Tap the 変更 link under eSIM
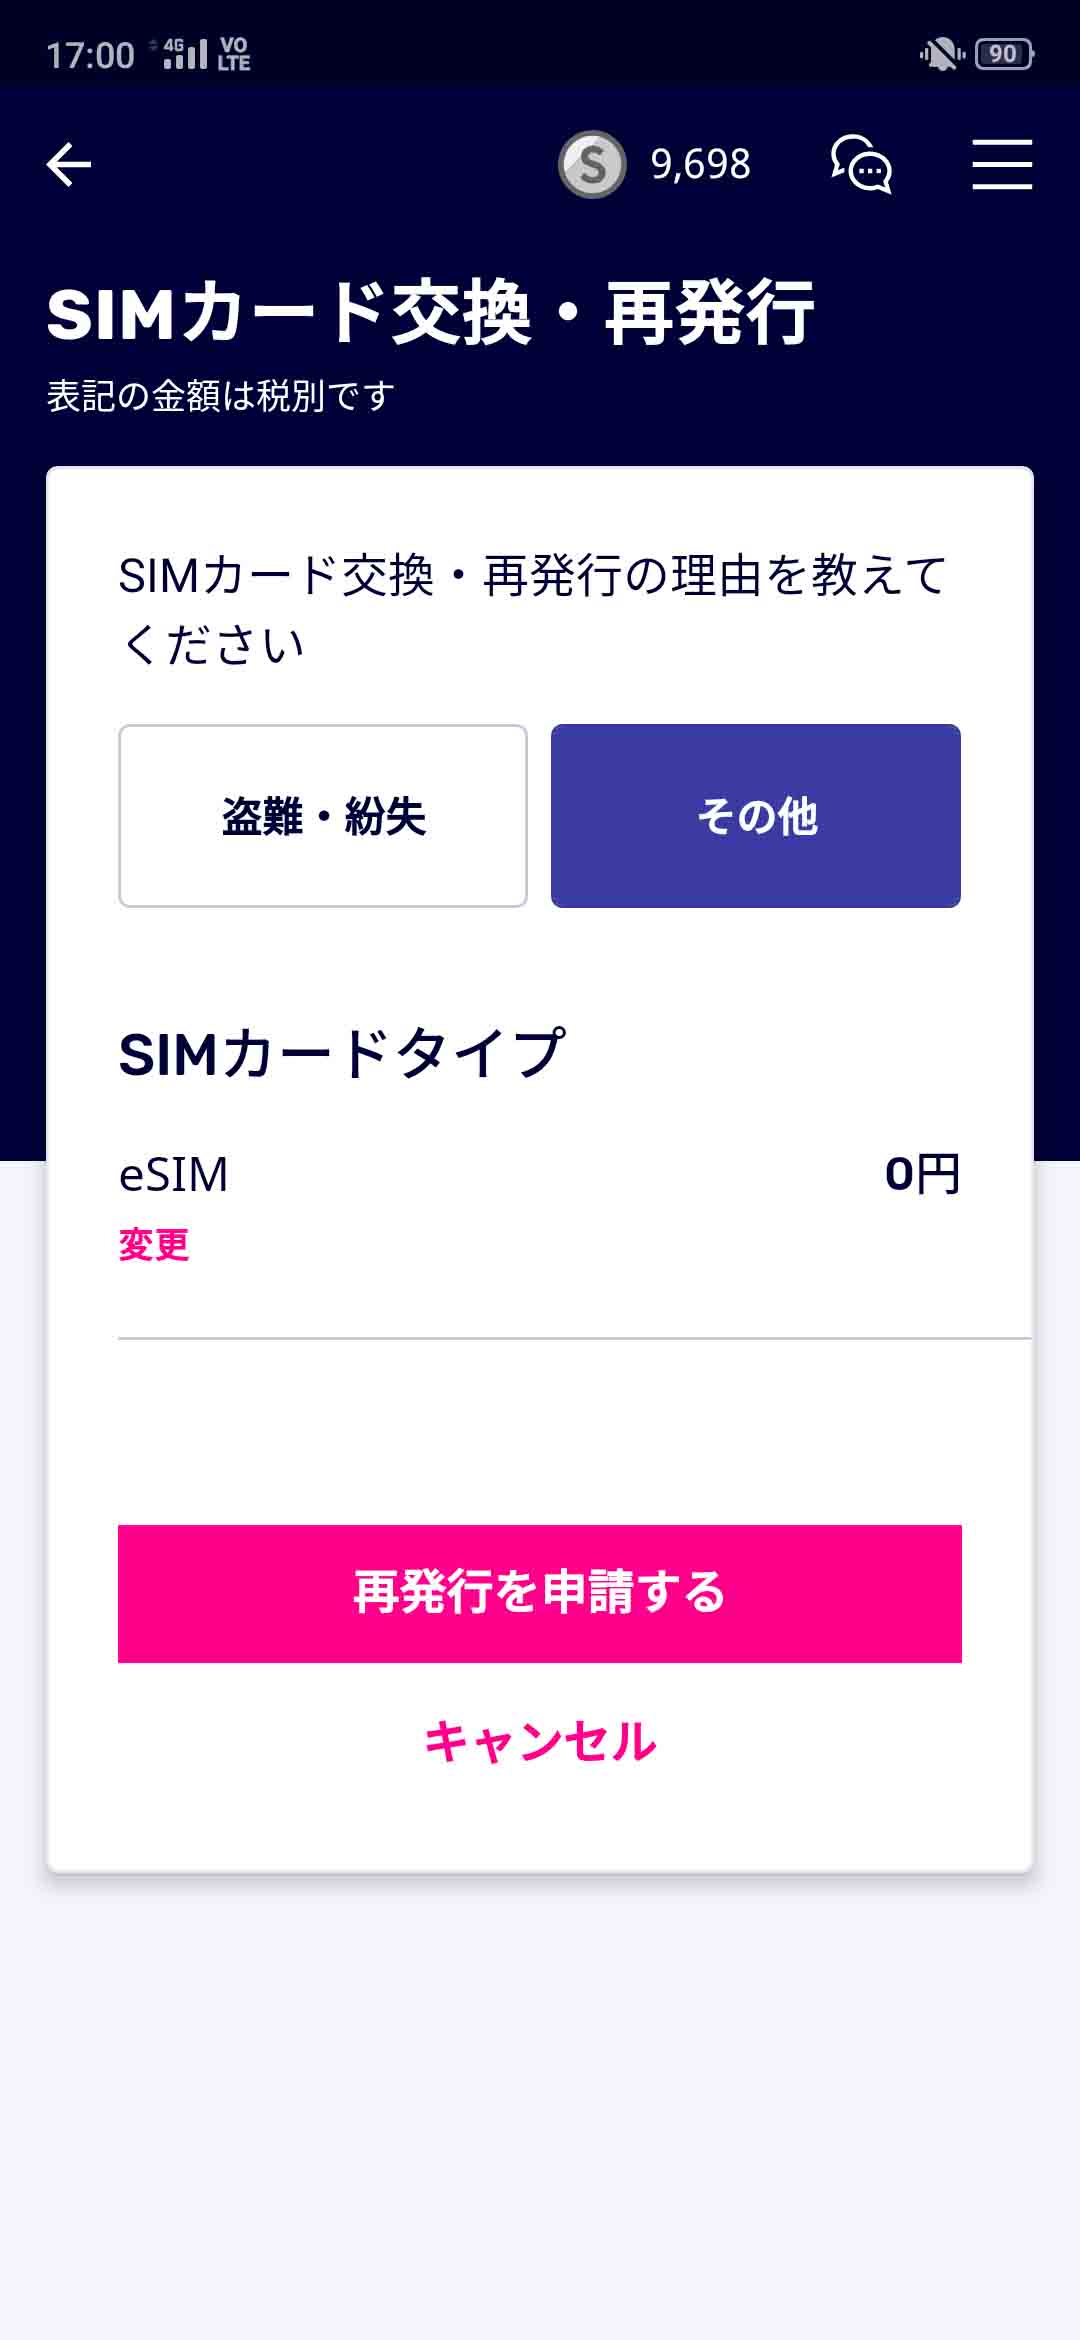This screenshot has height=2340, width=1080. point(154,1245)
